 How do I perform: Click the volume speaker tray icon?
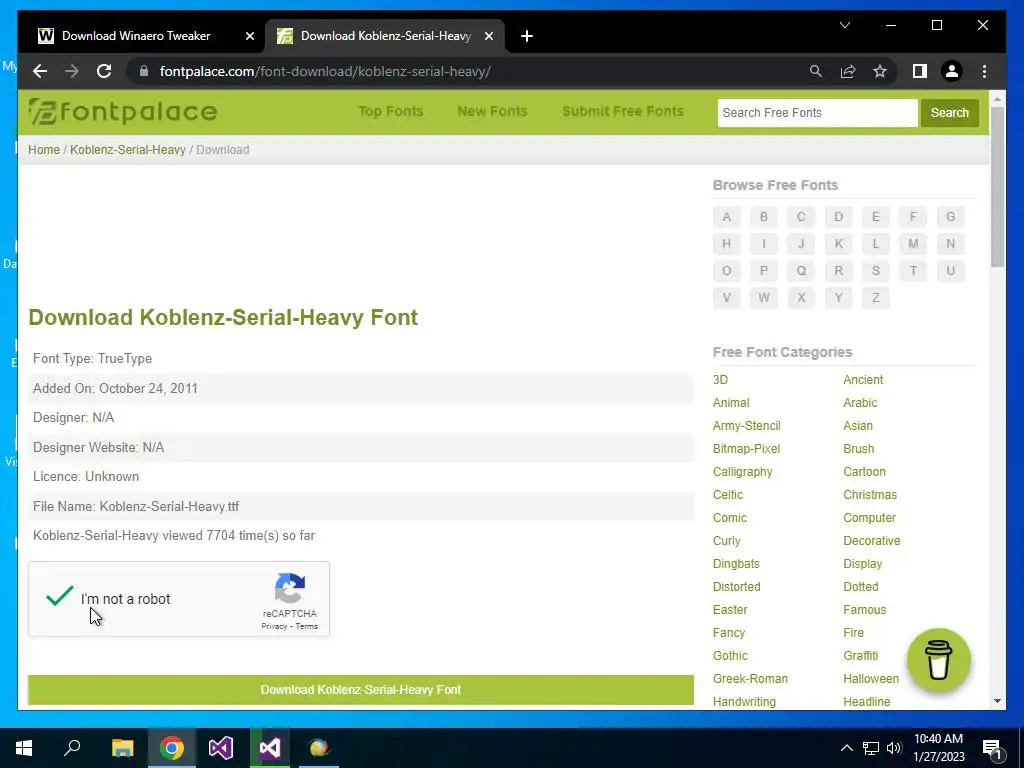coord(894,748)
